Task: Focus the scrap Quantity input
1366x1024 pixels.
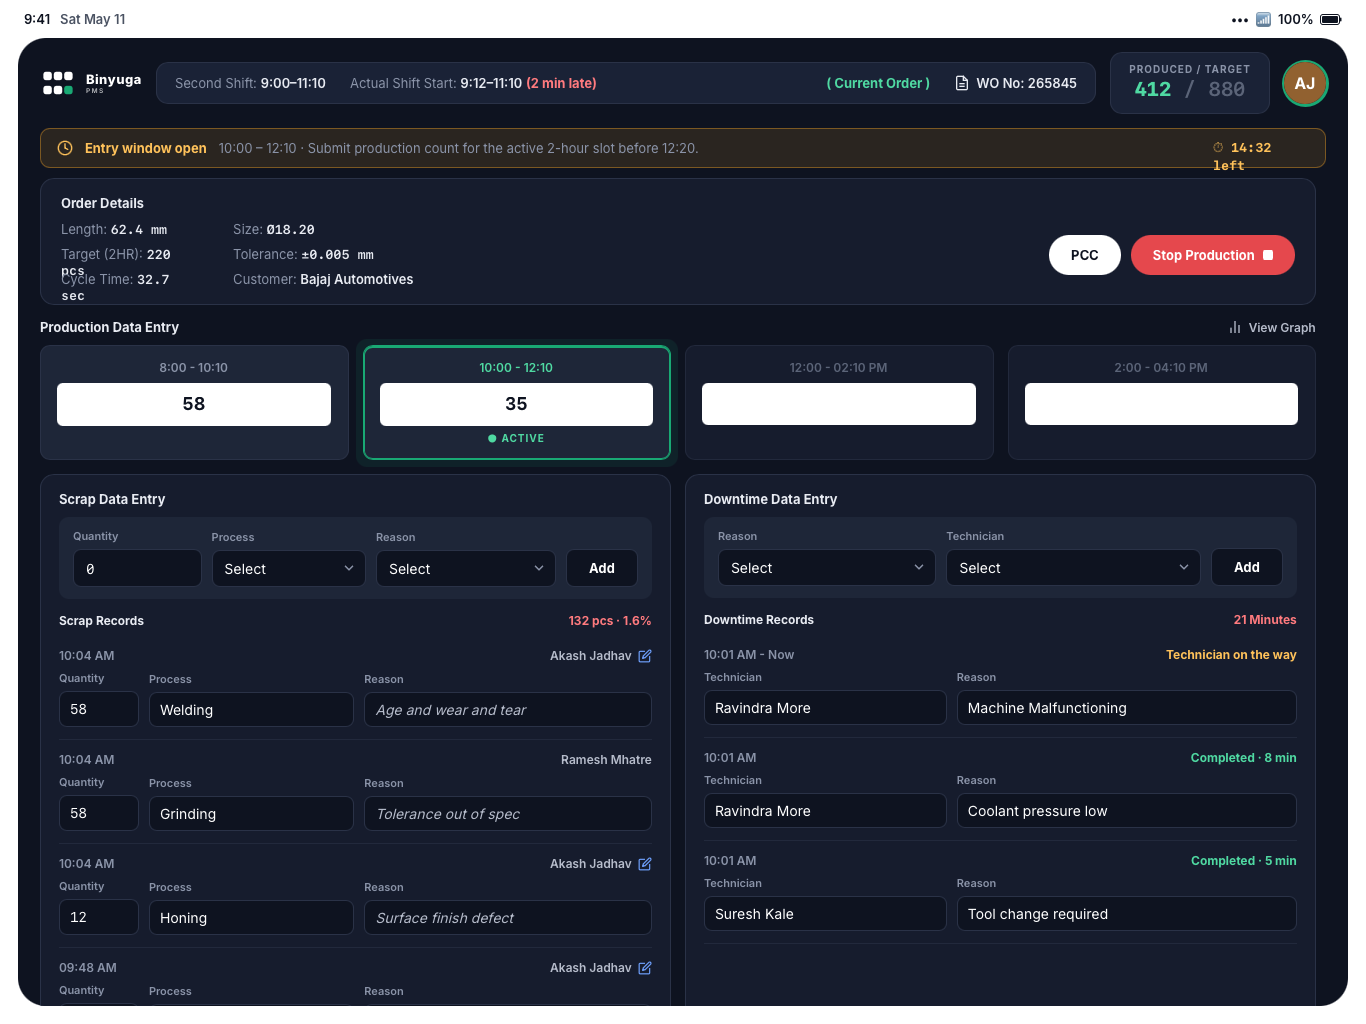Action: pyautogui.click(x=137, y=568)
